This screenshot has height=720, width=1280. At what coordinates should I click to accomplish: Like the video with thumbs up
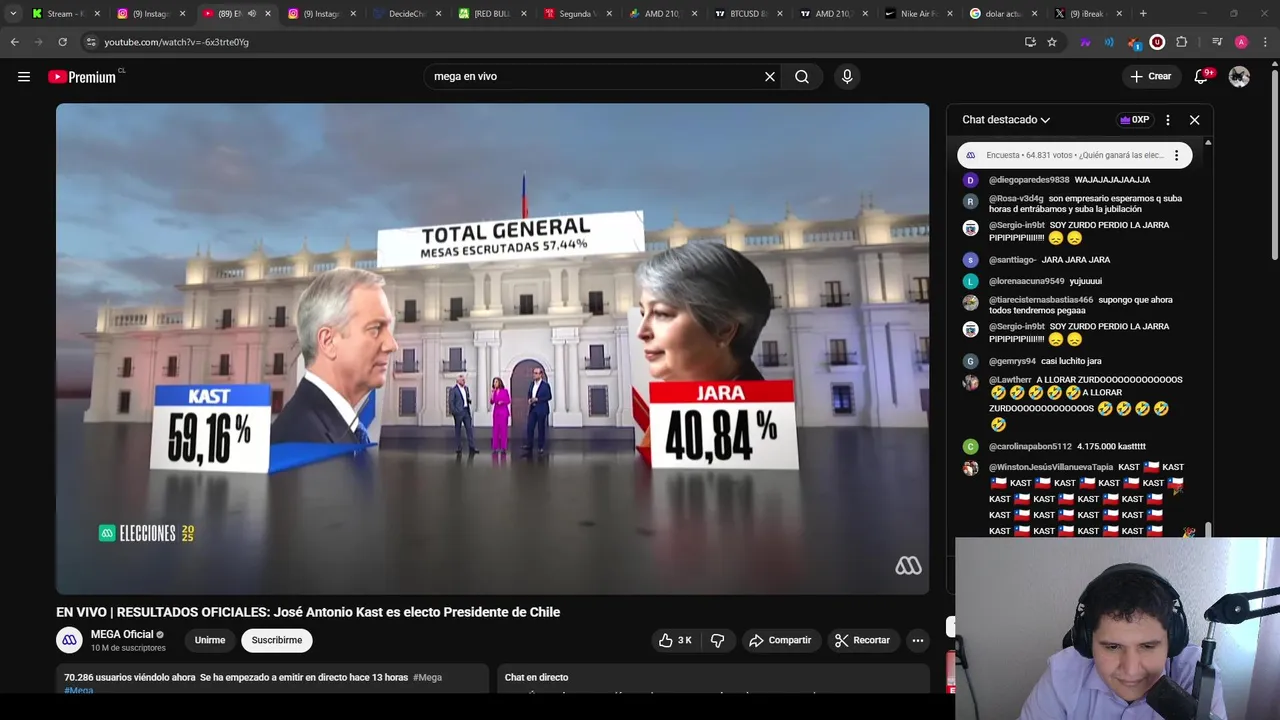[674, 640]
